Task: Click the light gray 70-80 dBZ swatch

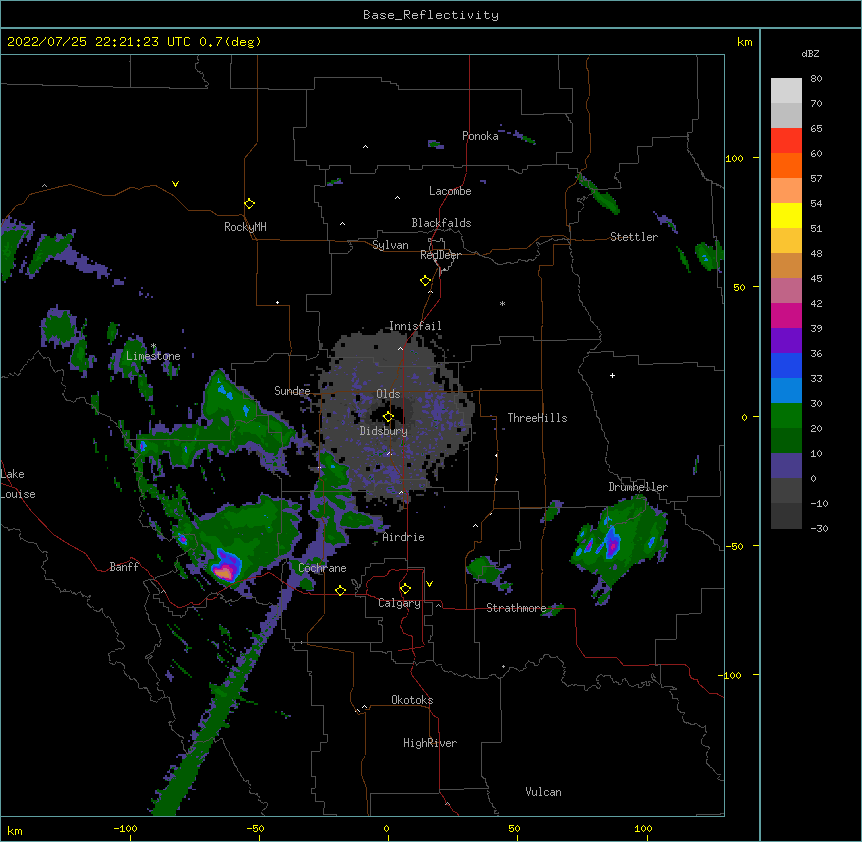Action: click(786, 90)
